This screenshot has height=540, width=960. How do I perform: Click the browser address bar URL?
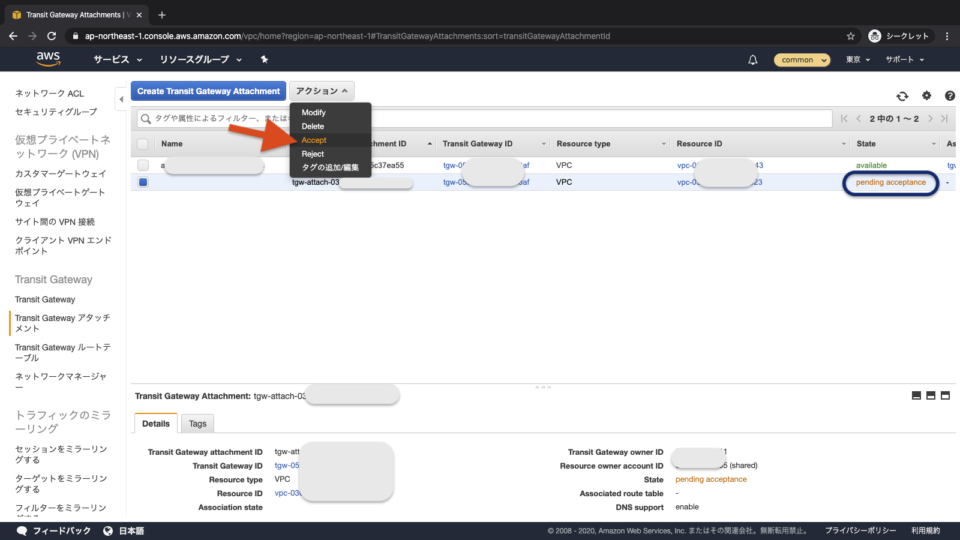pos(347,36)
